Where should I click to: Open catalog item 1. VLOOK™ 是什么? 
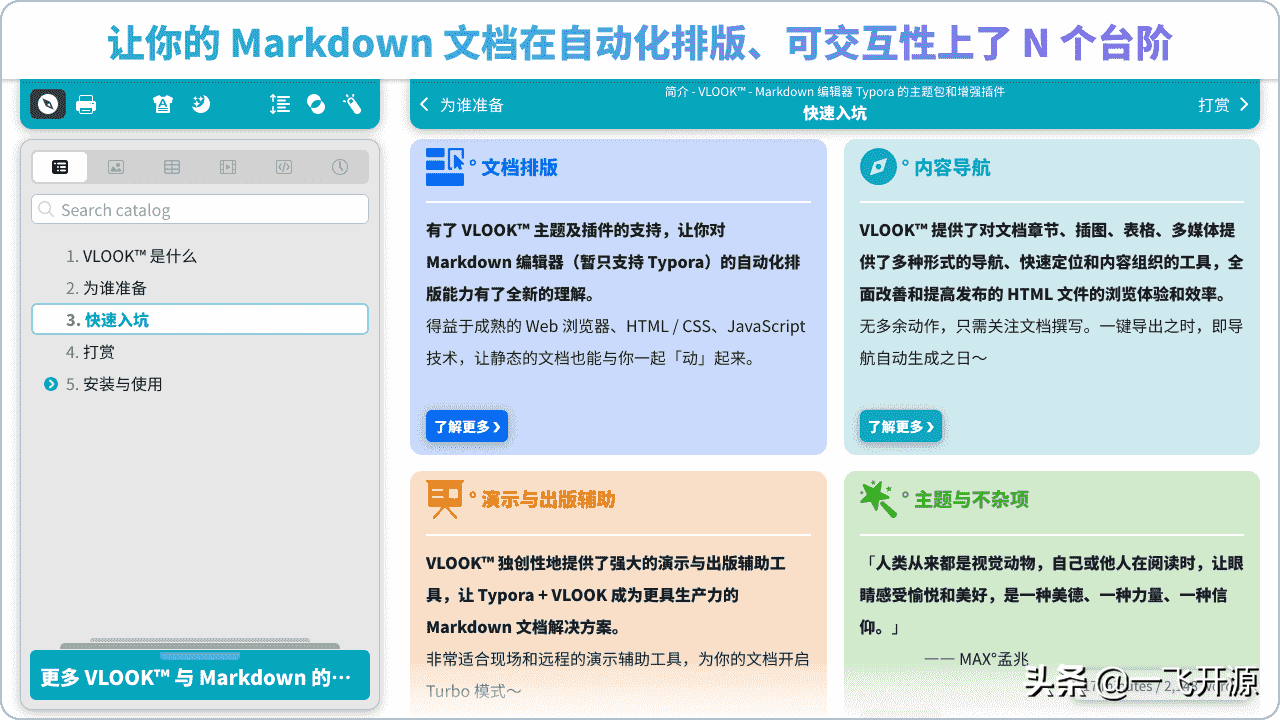[131, 256]
